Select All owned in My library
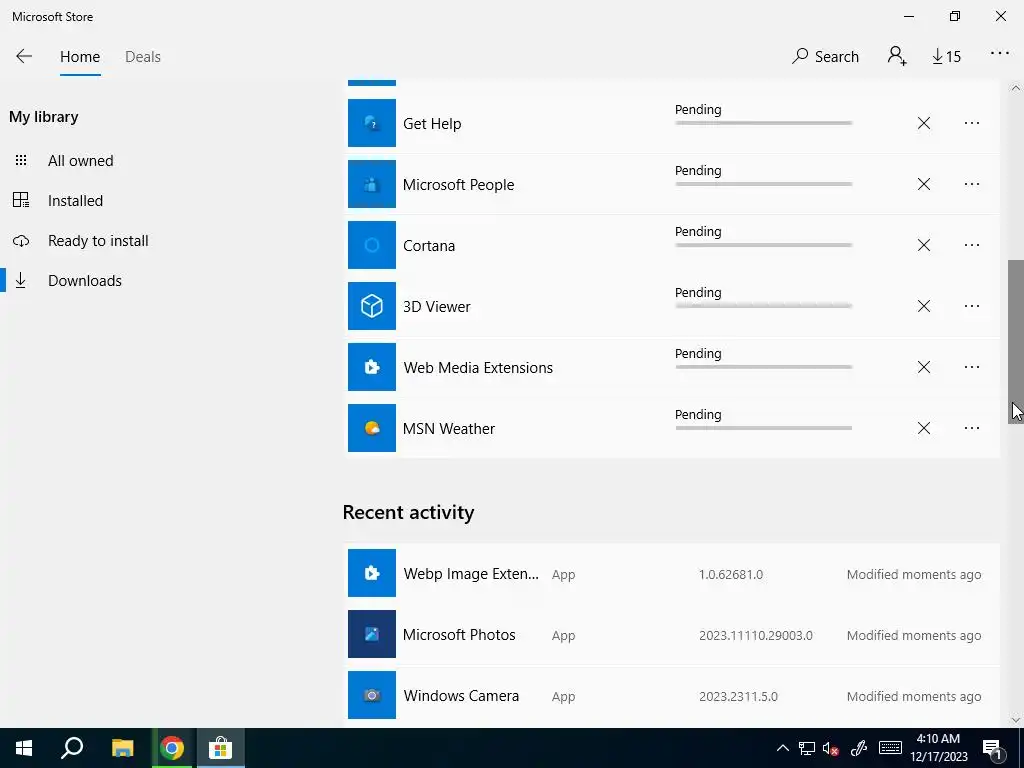The image size is (1024, 768). (x=80, y=161)
